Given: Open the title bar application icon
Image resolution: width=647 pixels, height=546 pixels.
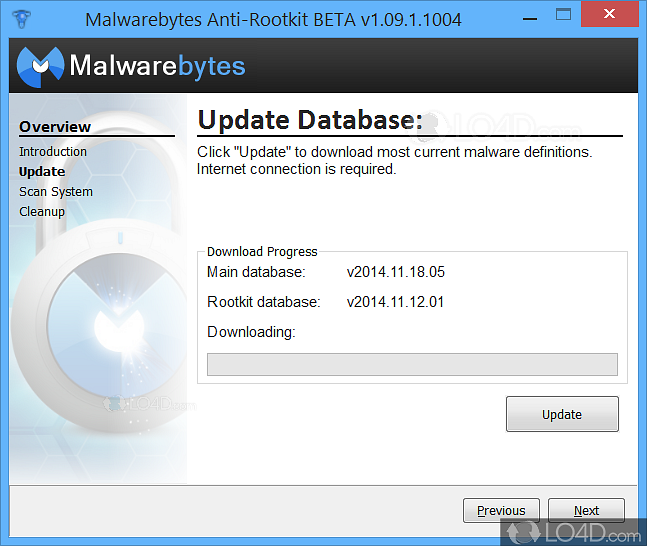Looking at the screenshot, I should click(x=21, y=19).
